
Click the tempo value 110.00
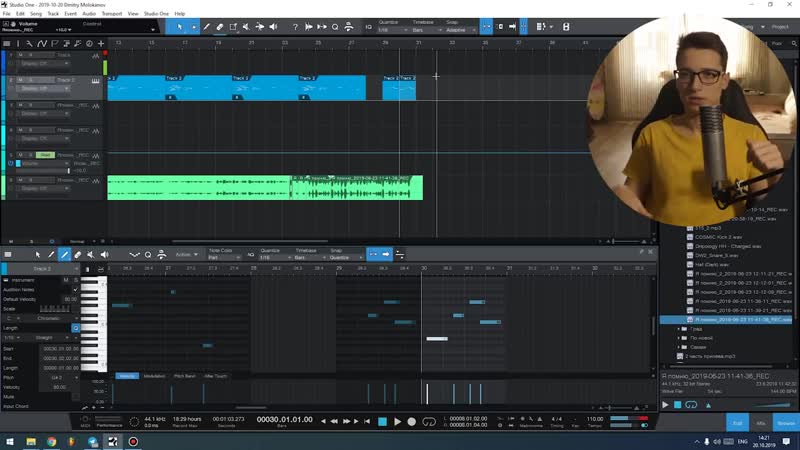pyautogui.click(x=595, y=419)
